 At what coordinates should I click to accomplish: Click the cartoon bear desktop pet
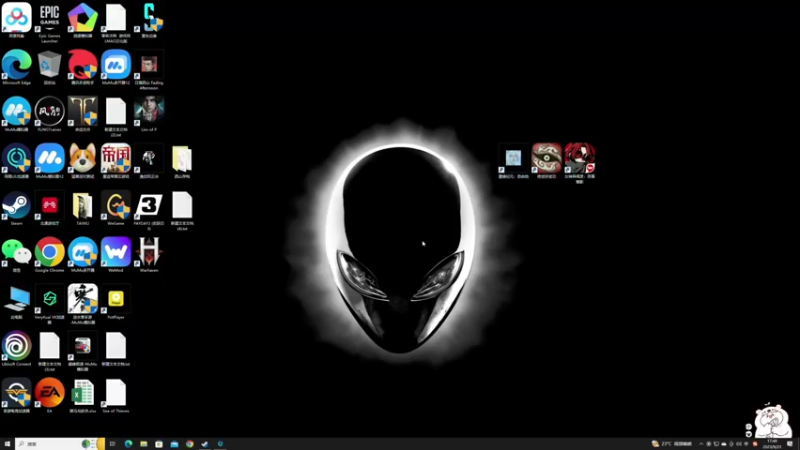pyautogui.click(x=771, y=420)
